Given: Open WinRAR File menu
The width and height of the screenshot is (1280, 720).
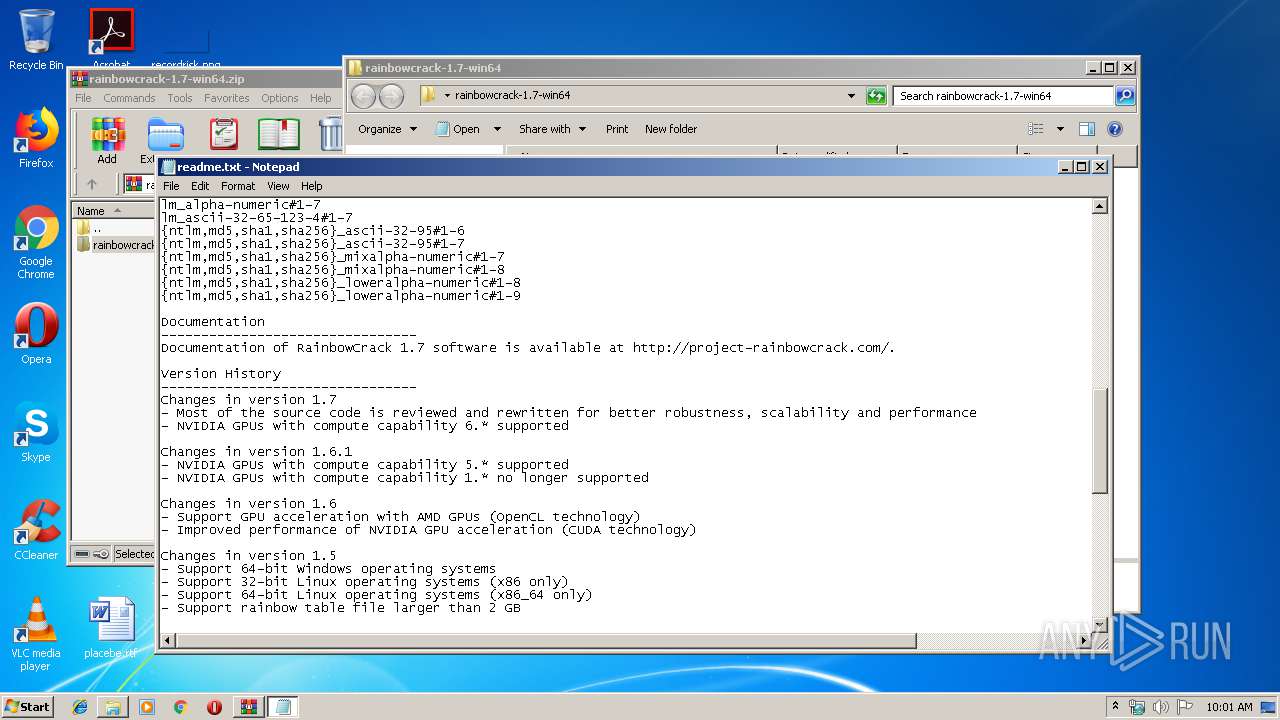Looking at the screenshot, I should point(83,98).
